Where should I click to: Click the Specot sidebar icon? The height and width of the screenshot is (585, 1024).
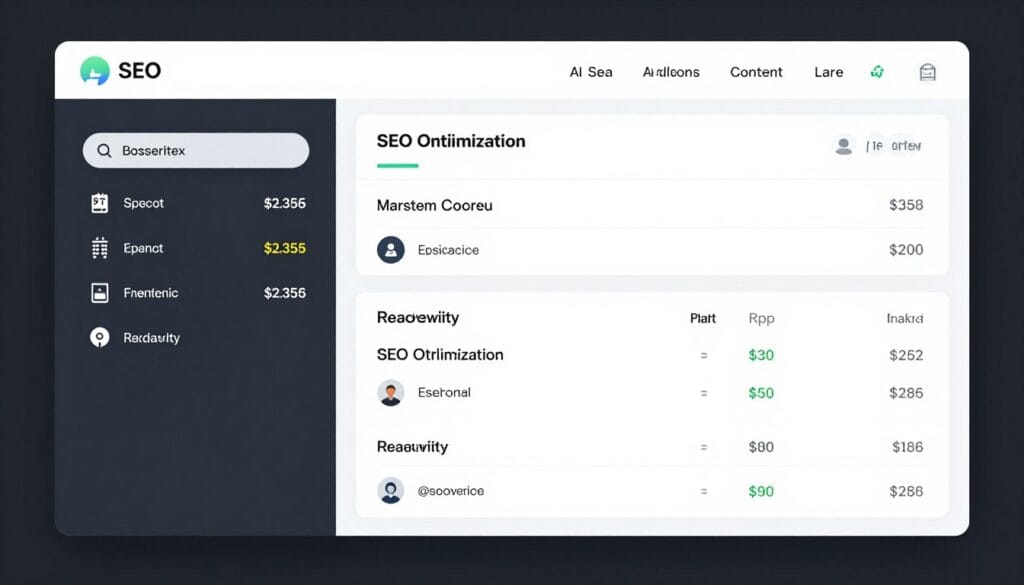click(x=99, y=203)
